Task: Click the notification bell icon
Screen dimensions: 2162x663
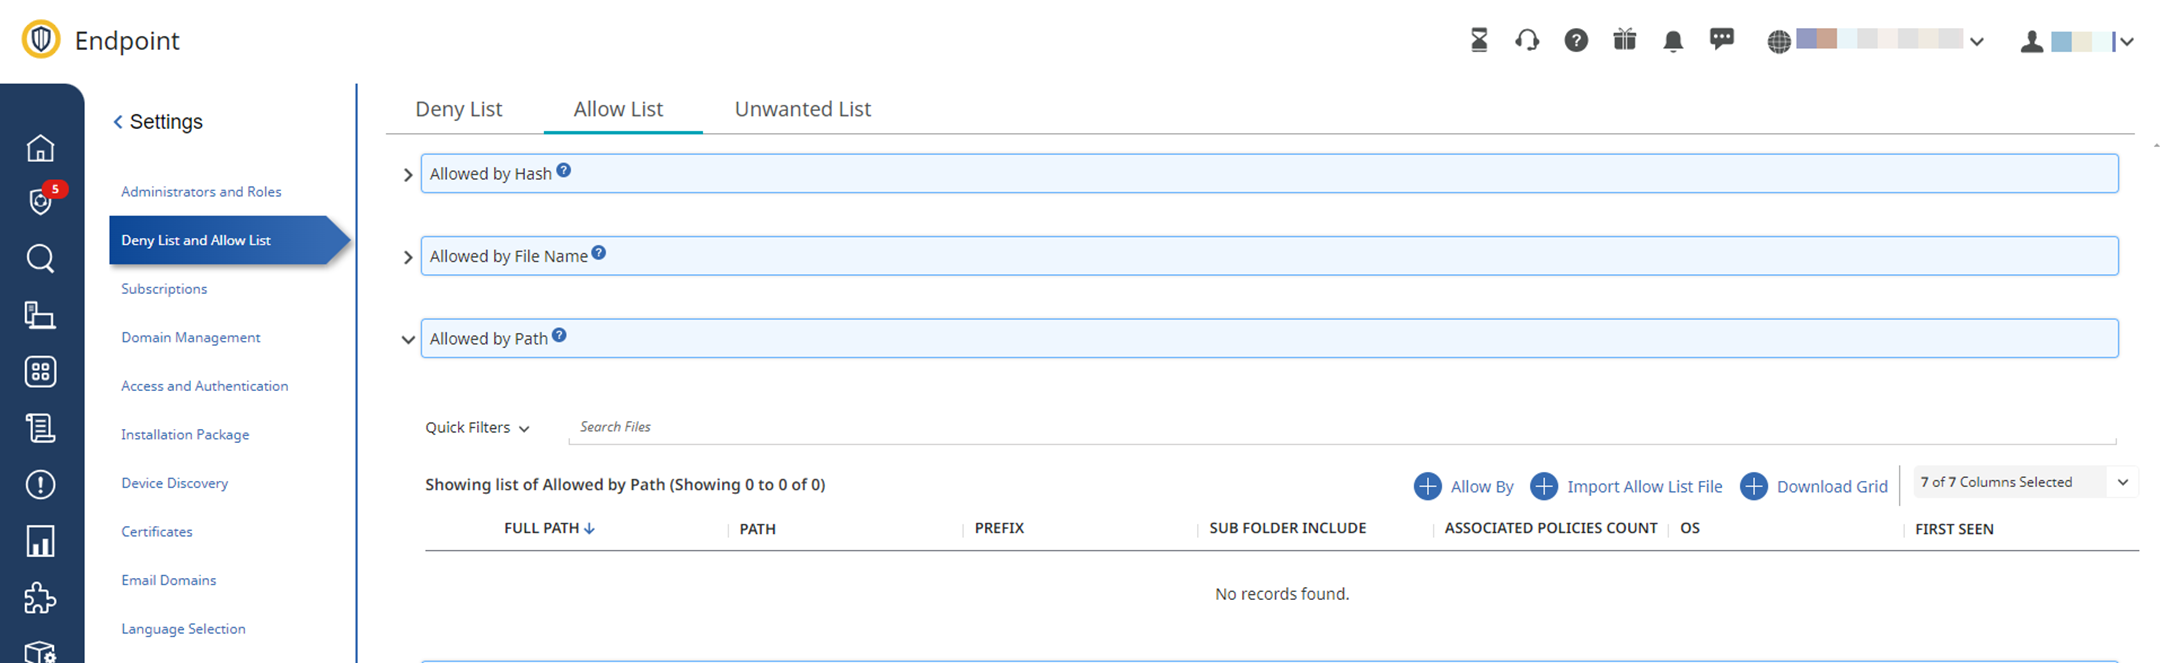Action: click(x=1672, y=41)
